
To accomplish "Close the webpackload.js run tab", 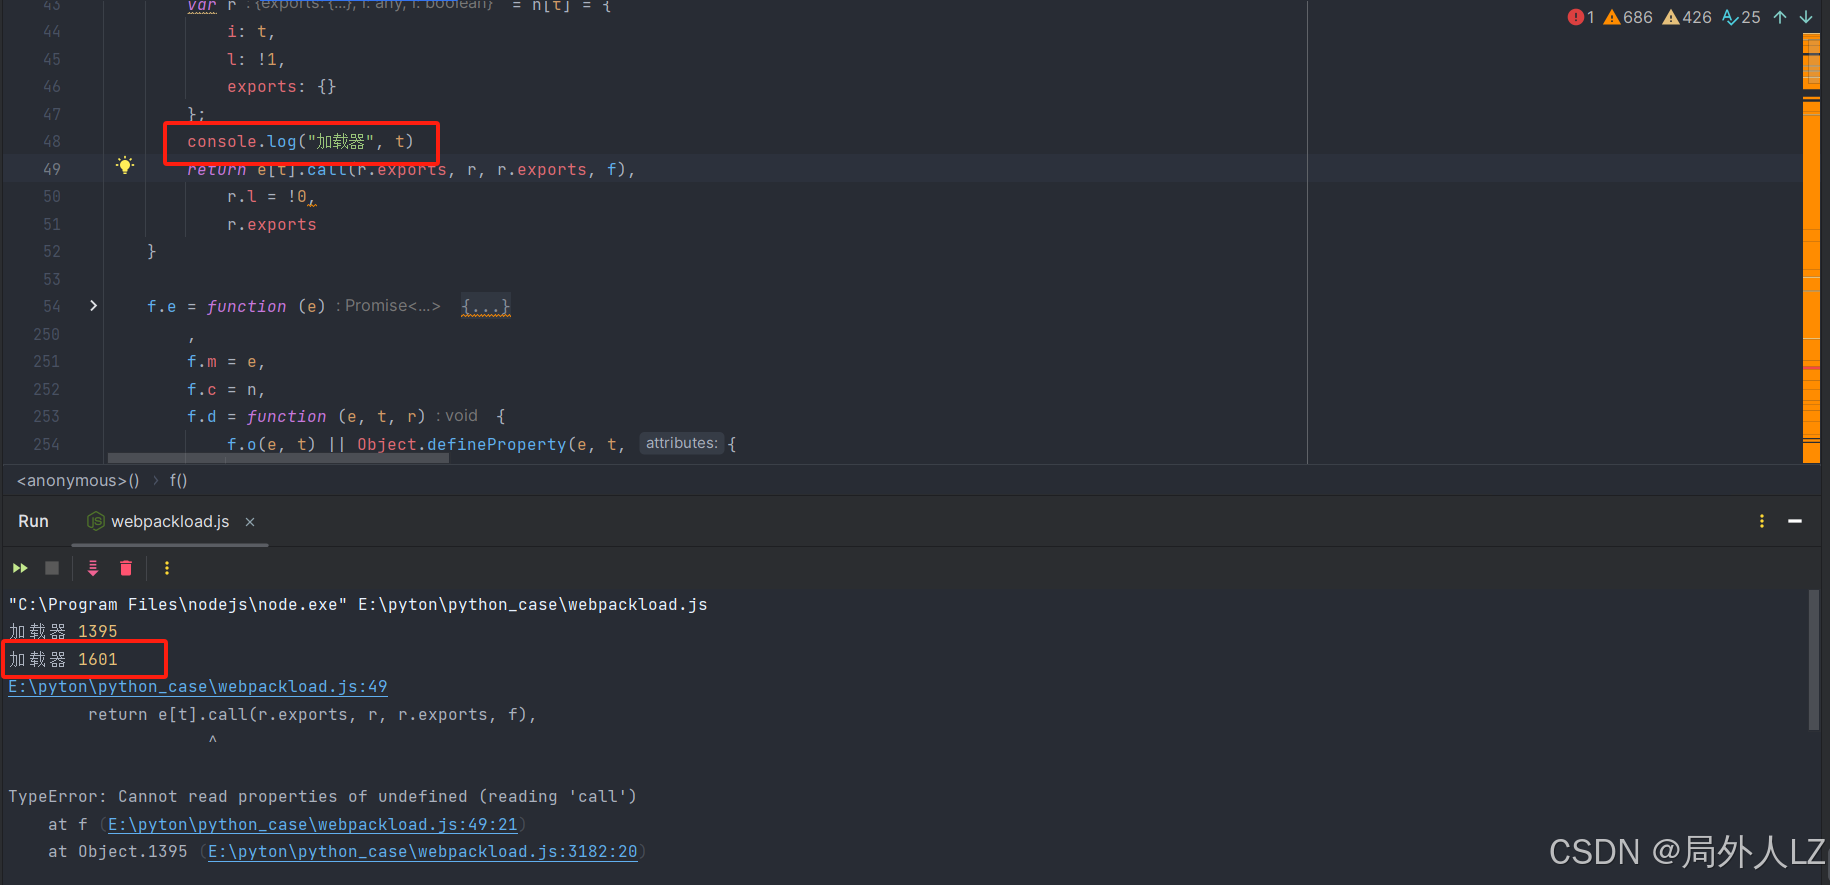I will (x=250, y=522).
